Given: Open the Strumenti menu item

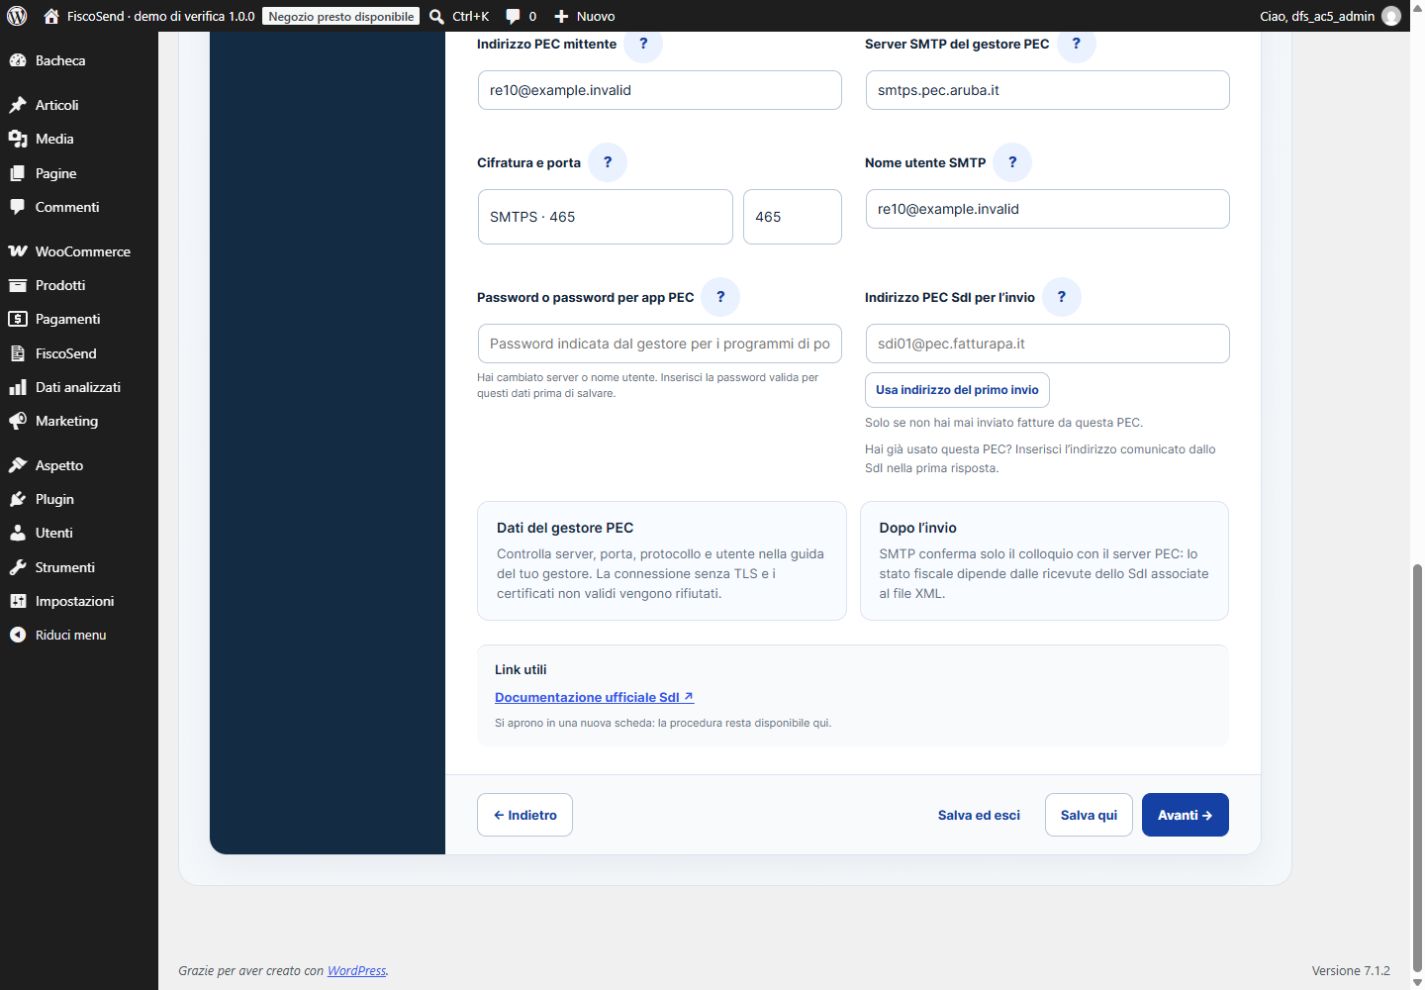Looking at the screenshot, I should (x=79, y=567).
